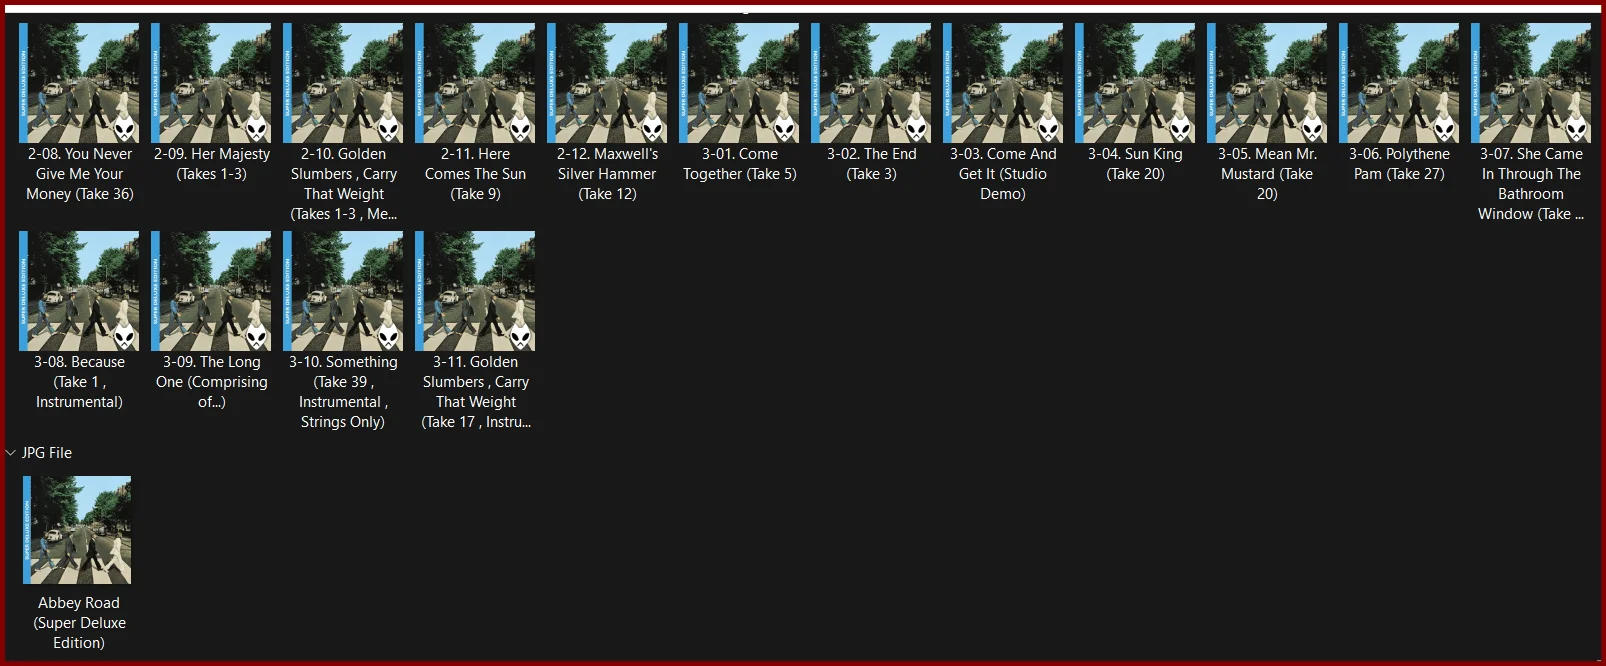Click the file name '2-09. Her Majesty (Takes 1-3)'
Image resolution: width=1606 pixels, height=666 pixels.
coord(212,164)
